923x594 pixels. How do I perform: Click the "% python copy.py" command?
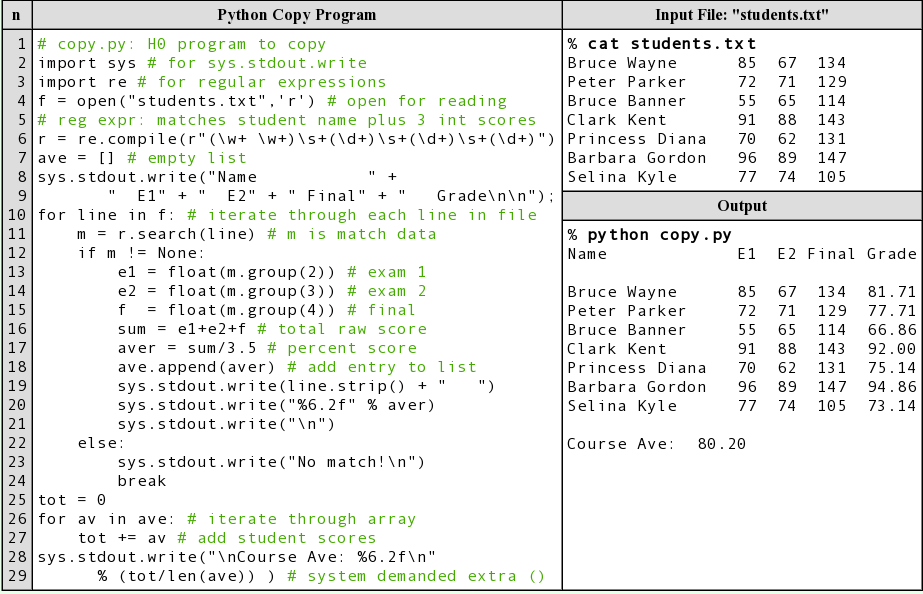tap(649, 235)
